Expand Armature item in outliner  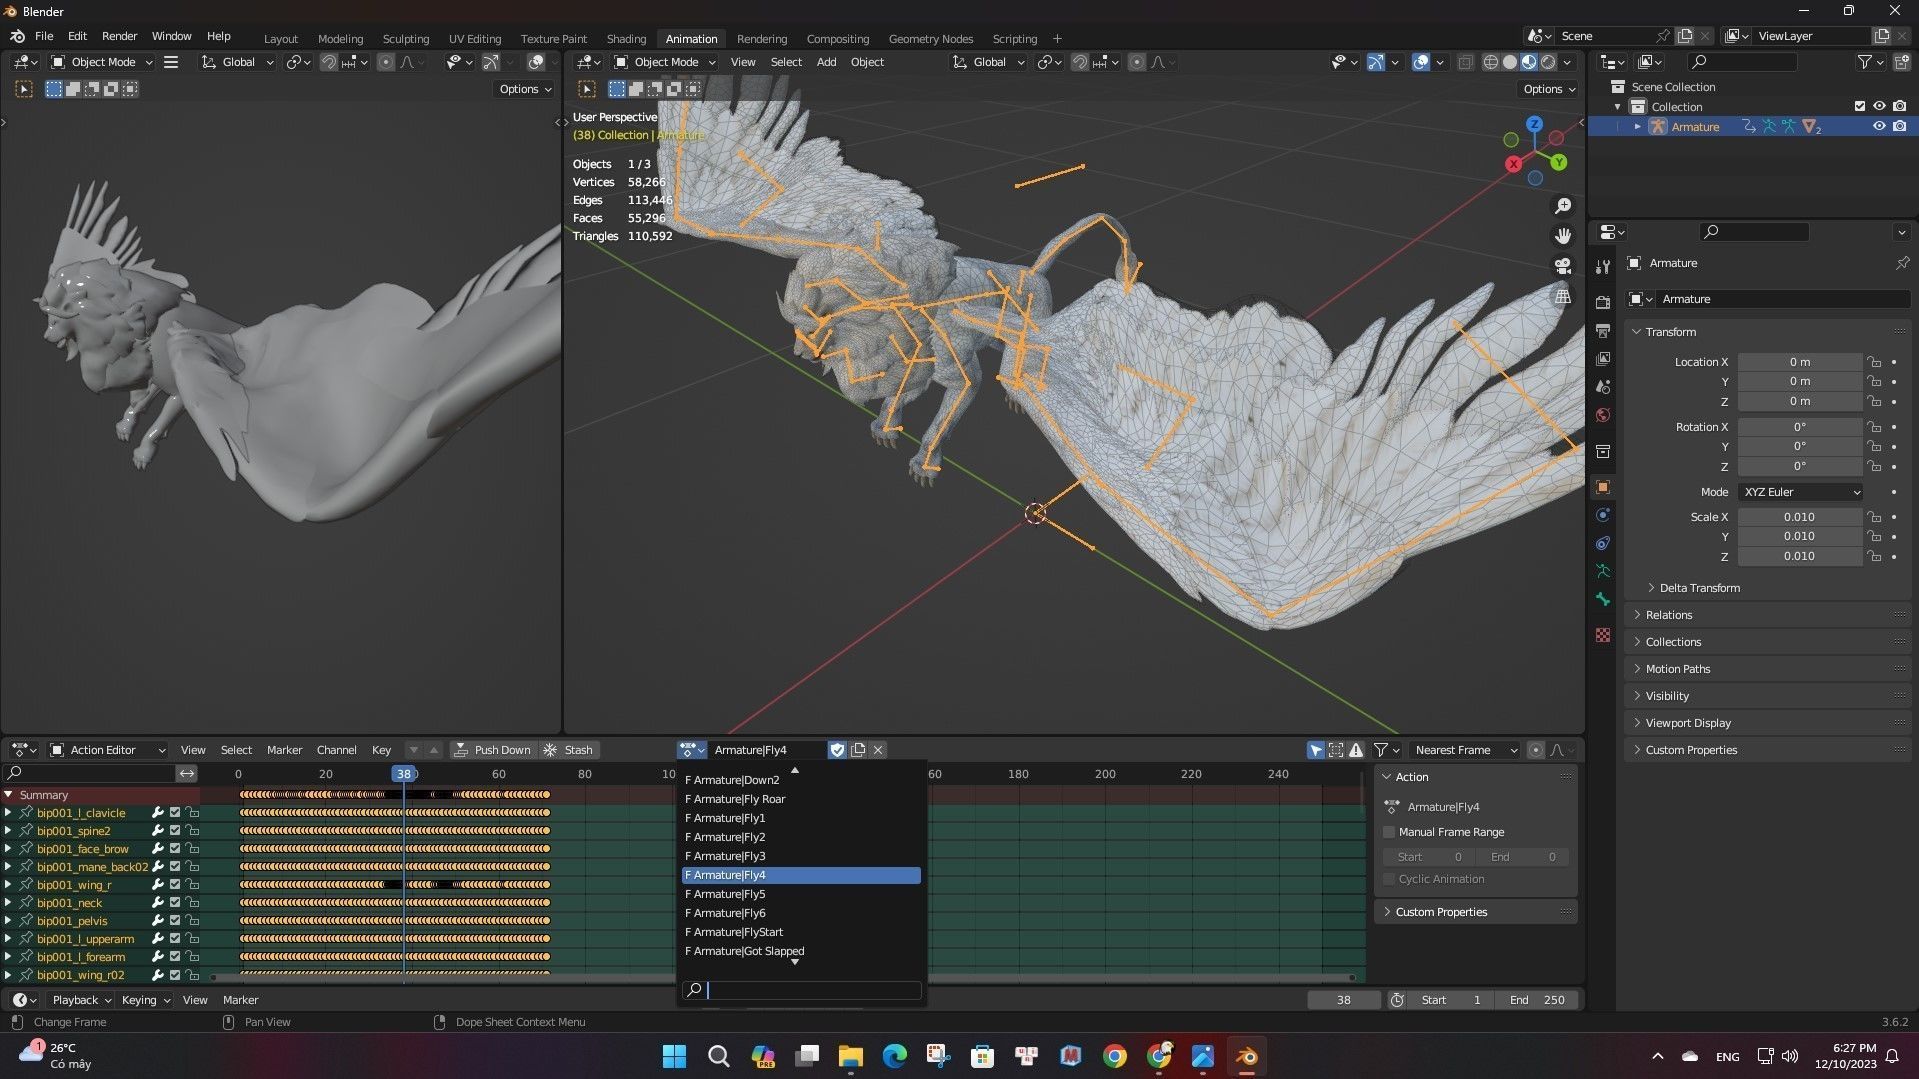click(1637, 127)
